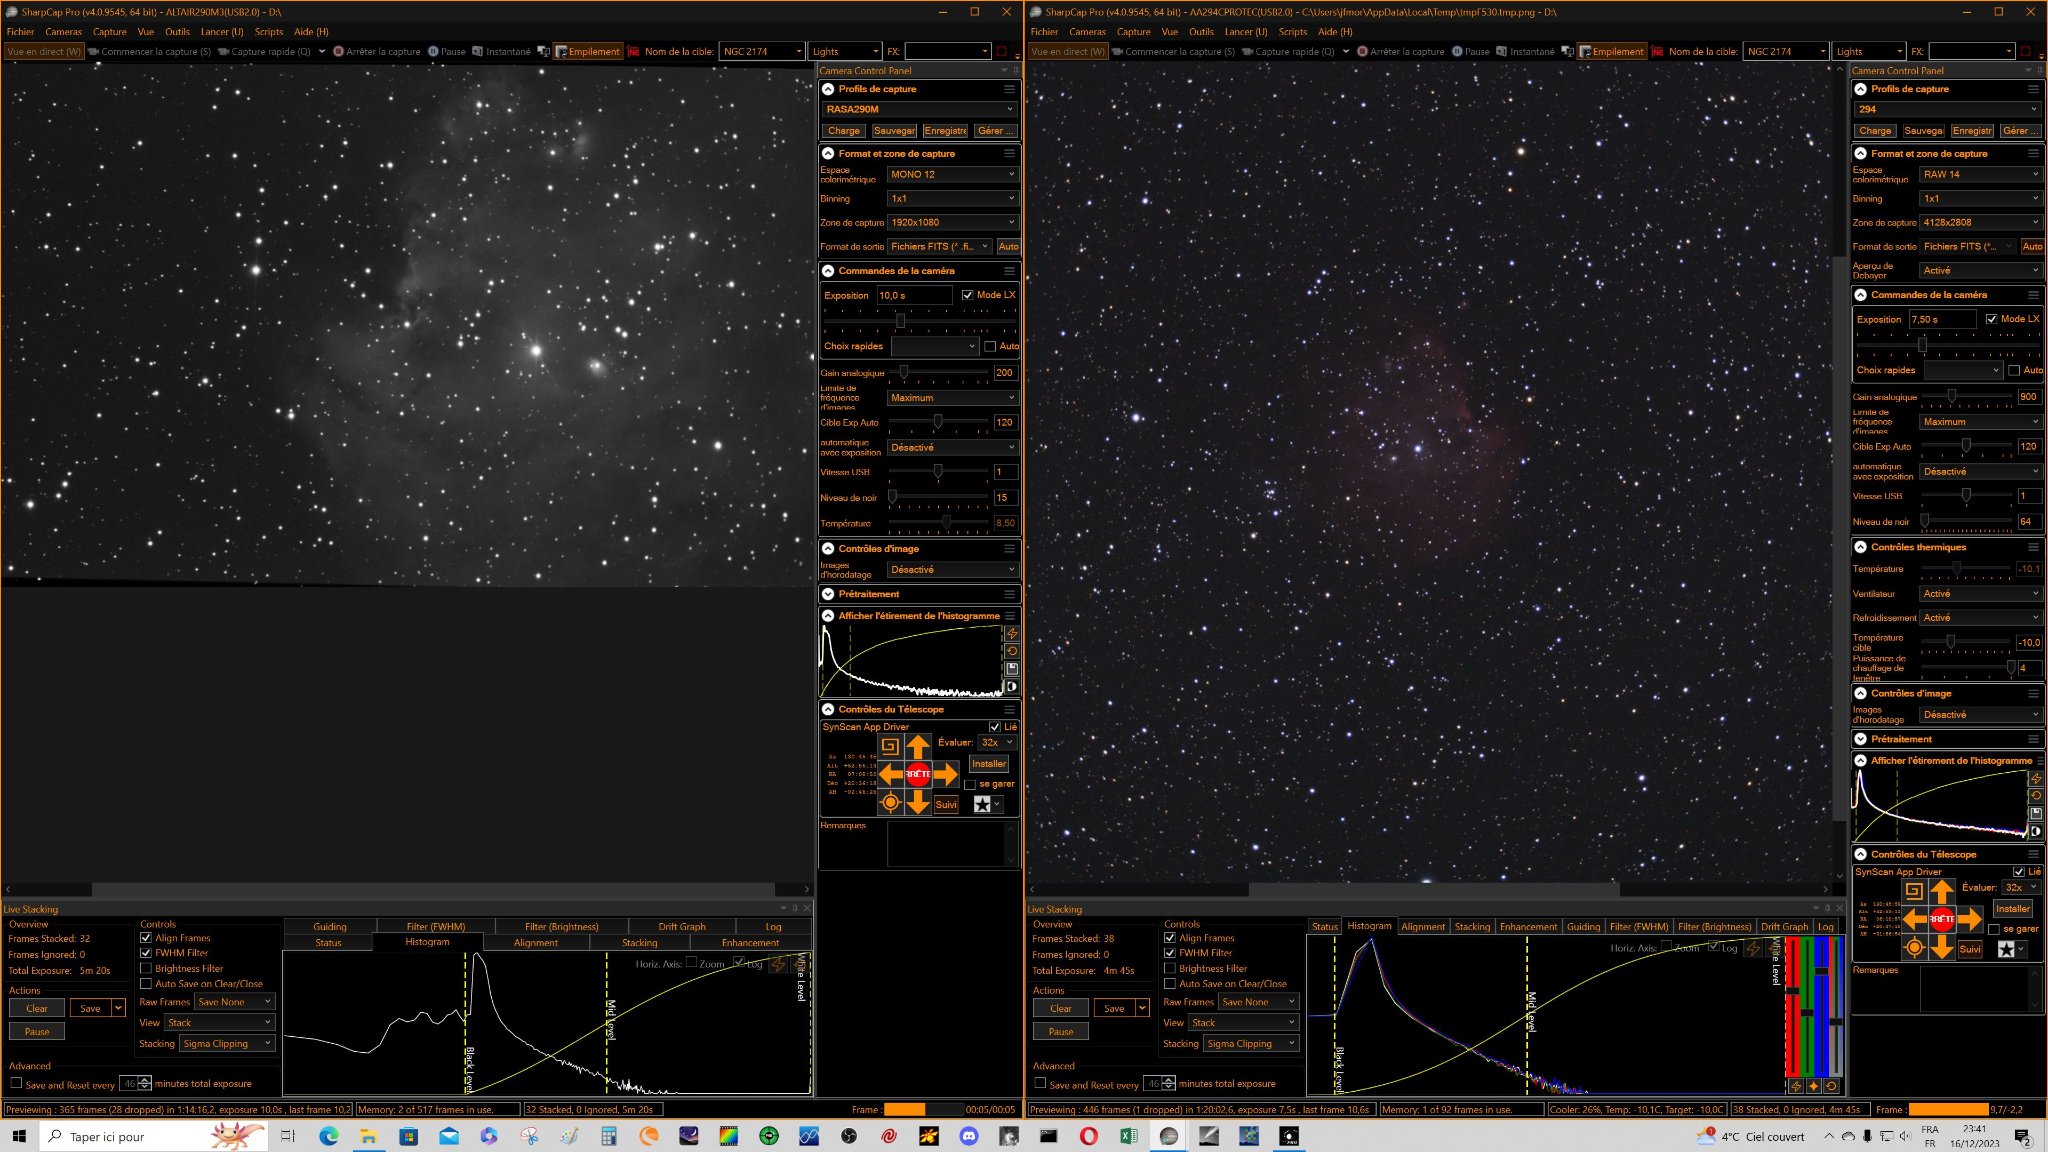Click auto-stretch lightning icon in left mini histogram
Image resolution: width=2048 pixels, height=1152 pixels.
coord(1012,634)
